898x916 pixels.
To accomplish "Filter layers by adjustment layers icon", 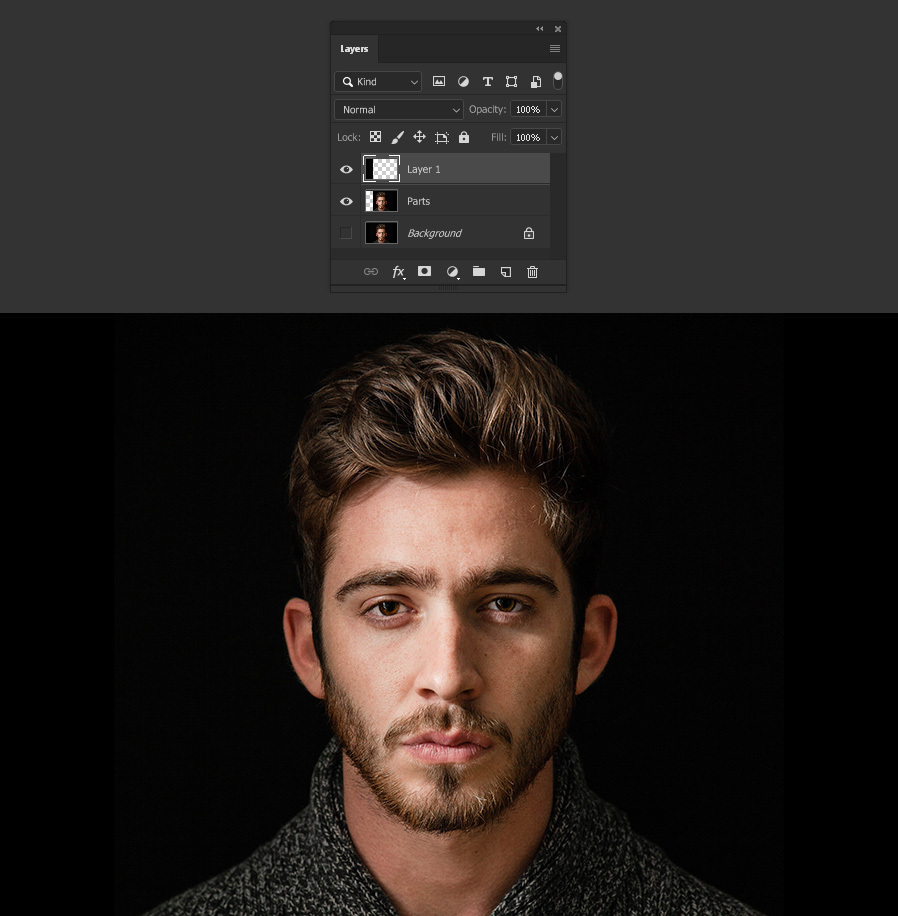I will [x=463, y=81].
